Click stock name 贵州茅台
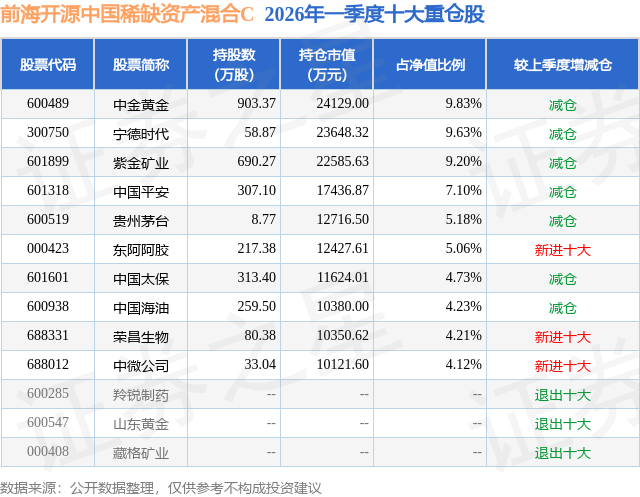This screenshot has height=497, width=640. point(141,221)
